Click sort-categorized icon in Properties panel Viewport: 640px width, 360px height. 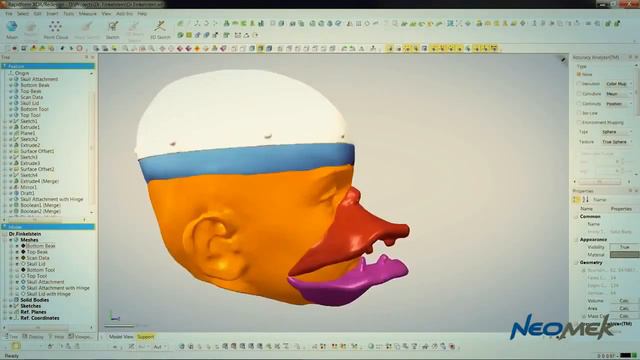(x=576, y=200)
